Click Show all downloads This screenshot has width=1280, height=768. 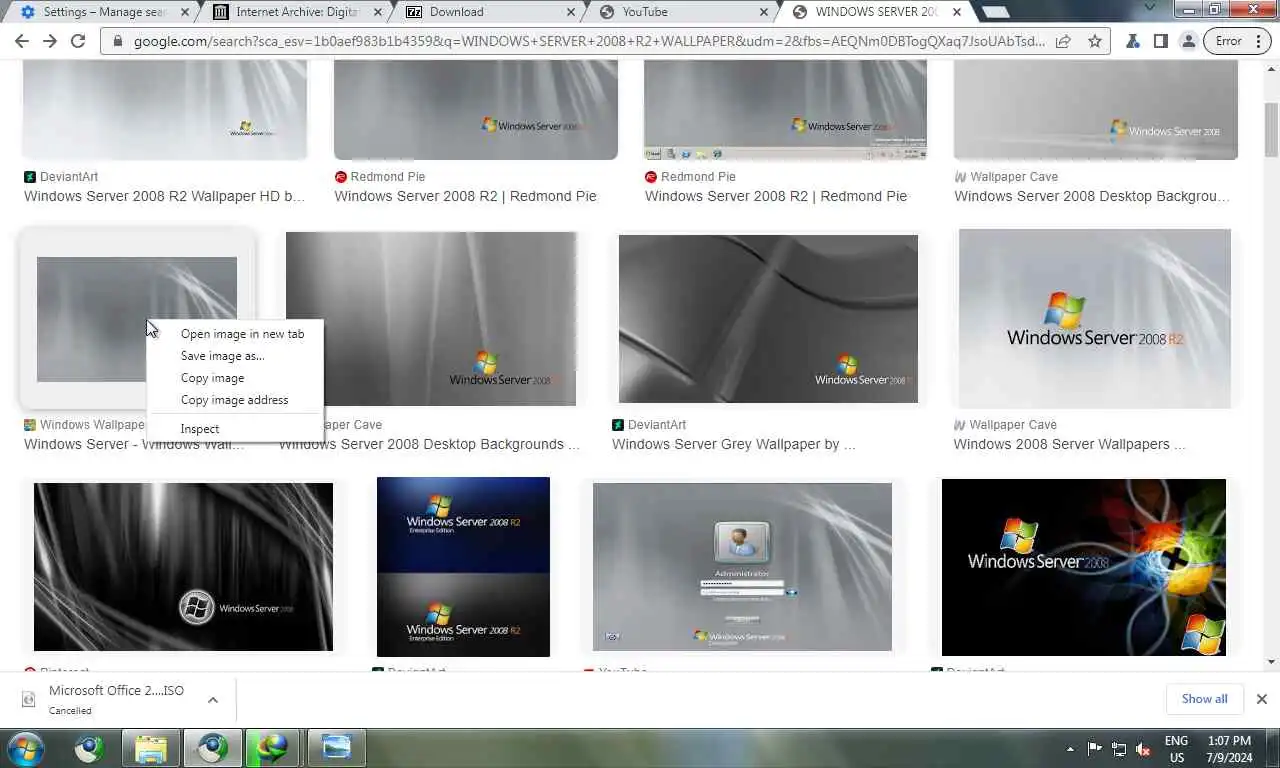point(1204,699)
